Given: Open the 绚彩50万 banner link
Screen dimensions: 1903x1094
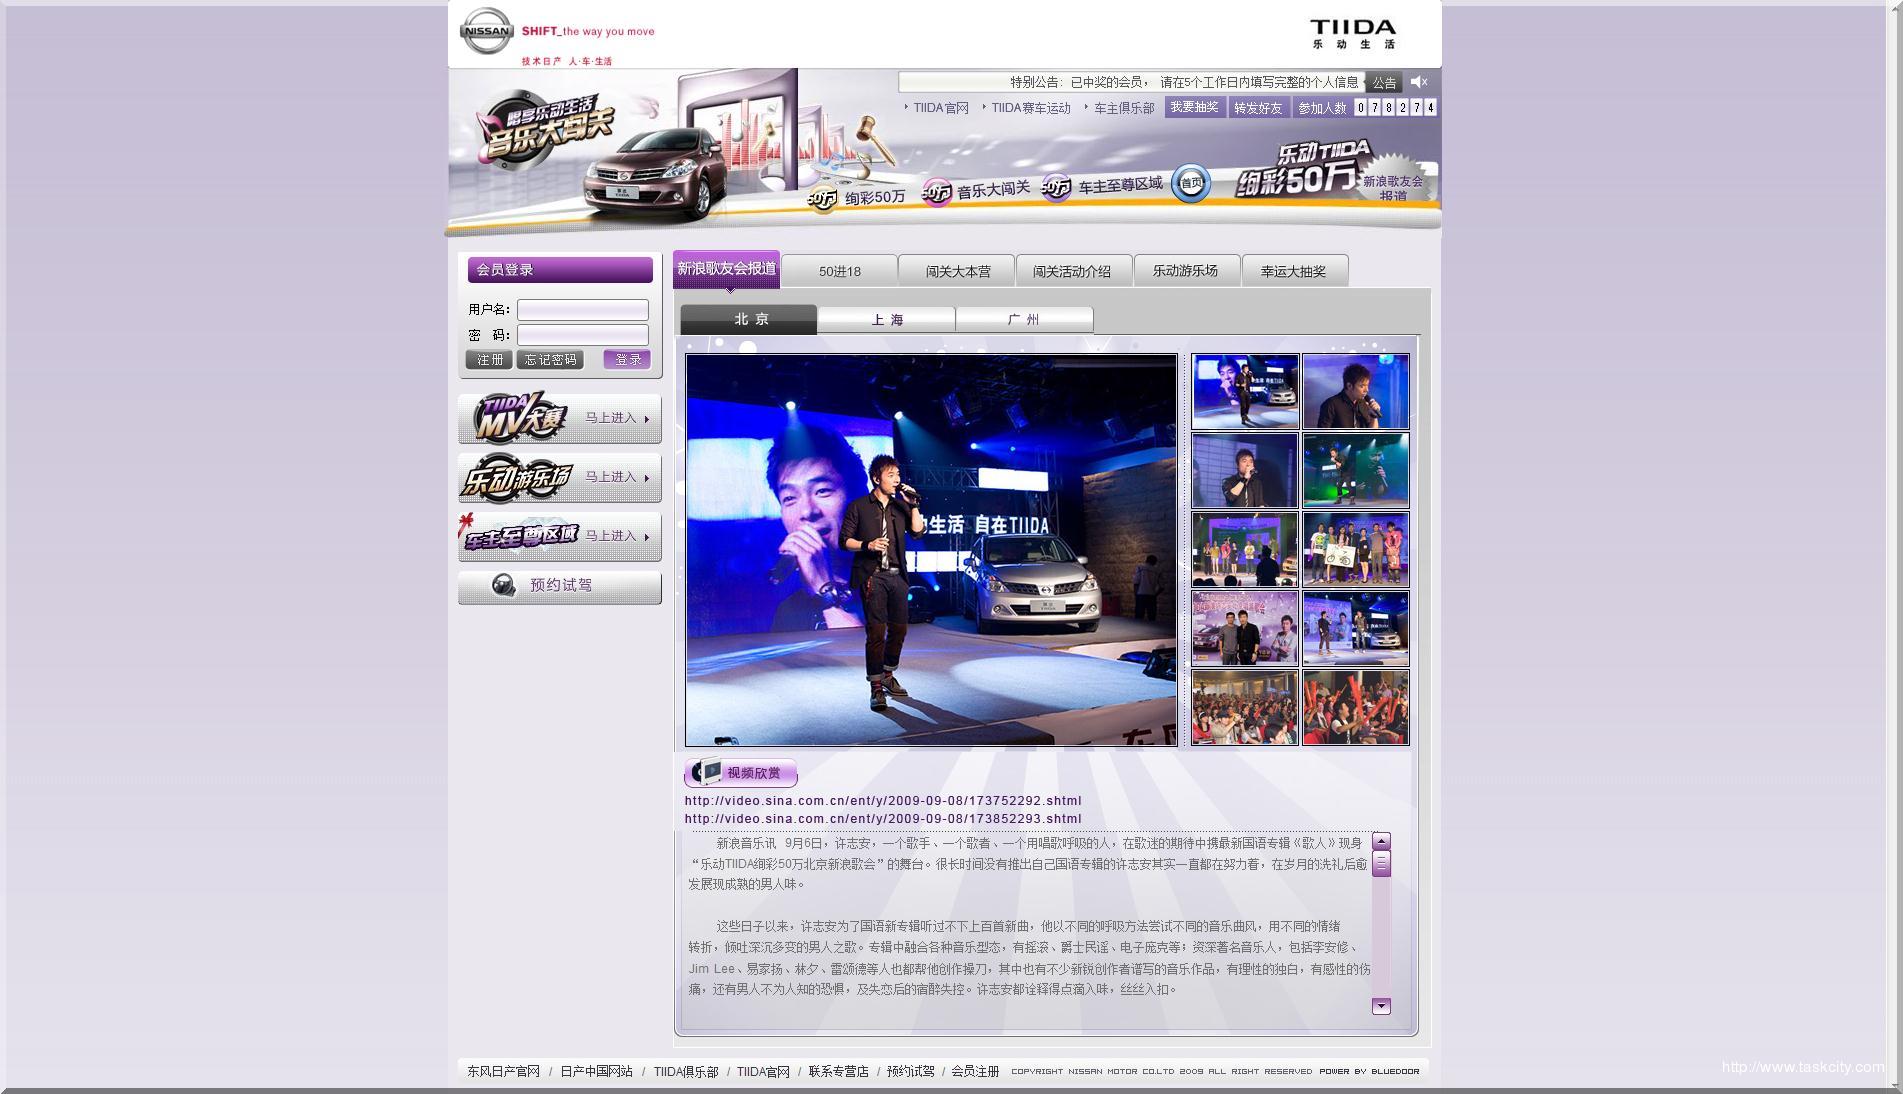Looking at the screenshot, I should (x=858, y=198).
